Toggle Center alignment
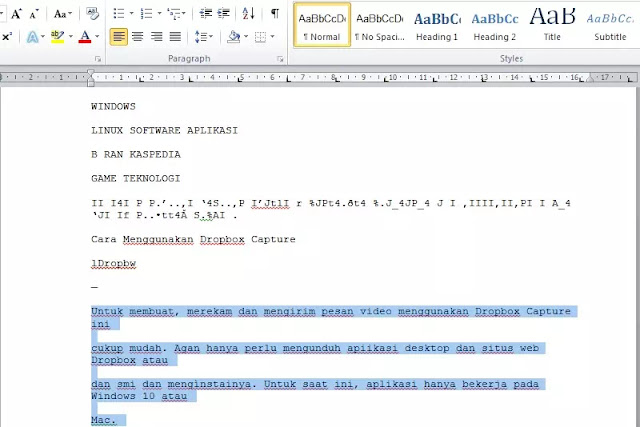 pyautogui.click(x=138, y=37)
